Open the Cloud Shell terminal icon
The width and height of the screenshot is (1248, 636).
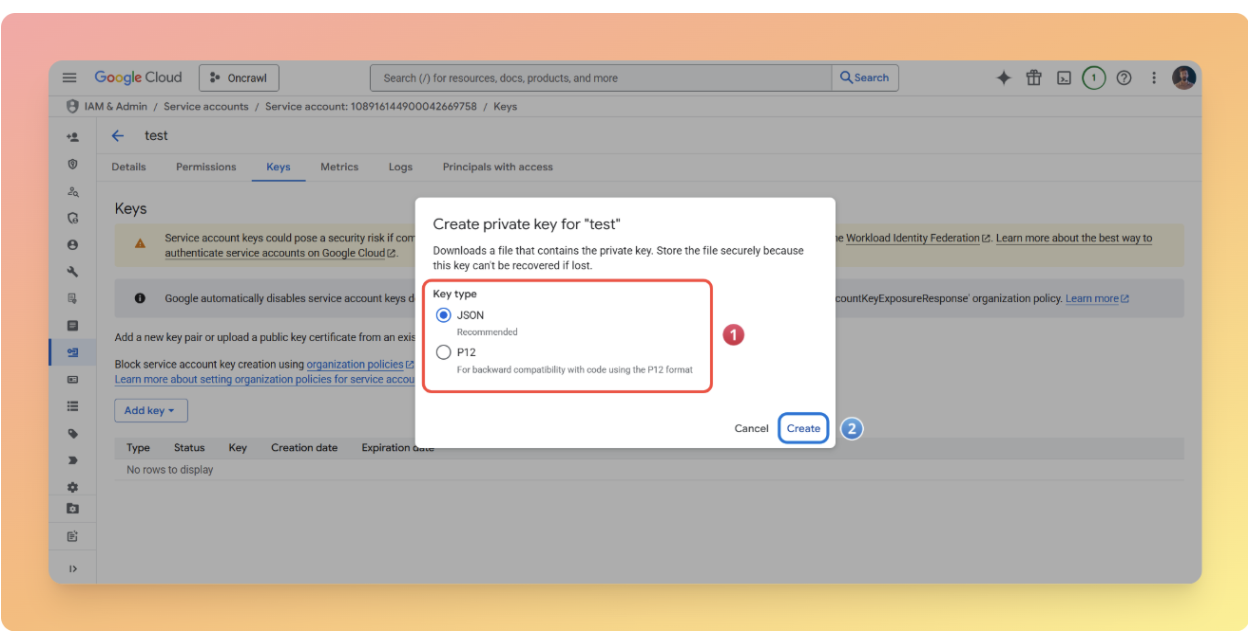click(1063, 77)
